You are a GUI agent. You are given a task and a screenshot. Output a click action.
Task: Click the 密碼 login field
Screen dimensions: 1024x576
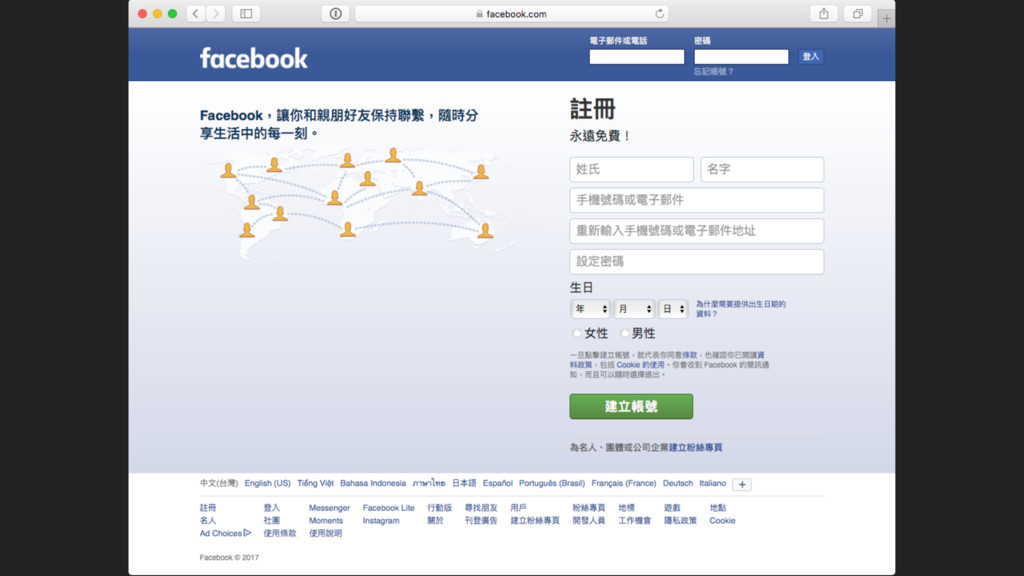(741, 57)
